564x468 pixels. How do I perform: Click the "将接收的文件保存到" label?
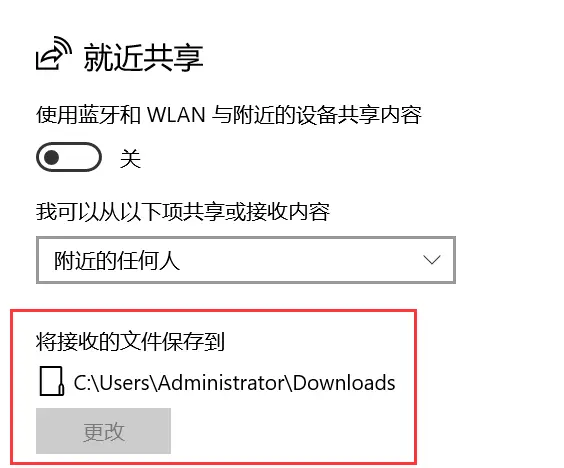pos(130,341)
